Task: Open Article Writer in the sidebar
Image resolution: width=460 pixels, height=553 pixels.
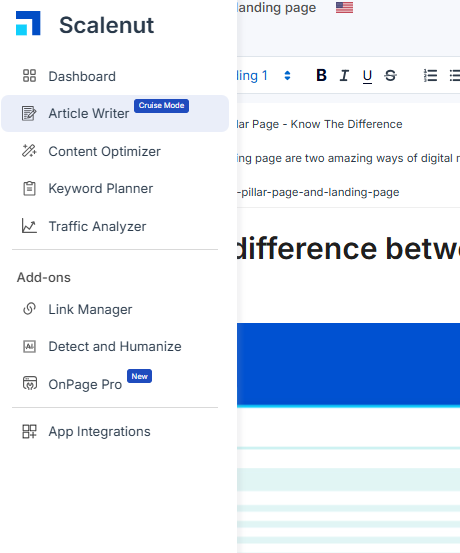Action: click(115, 113)
